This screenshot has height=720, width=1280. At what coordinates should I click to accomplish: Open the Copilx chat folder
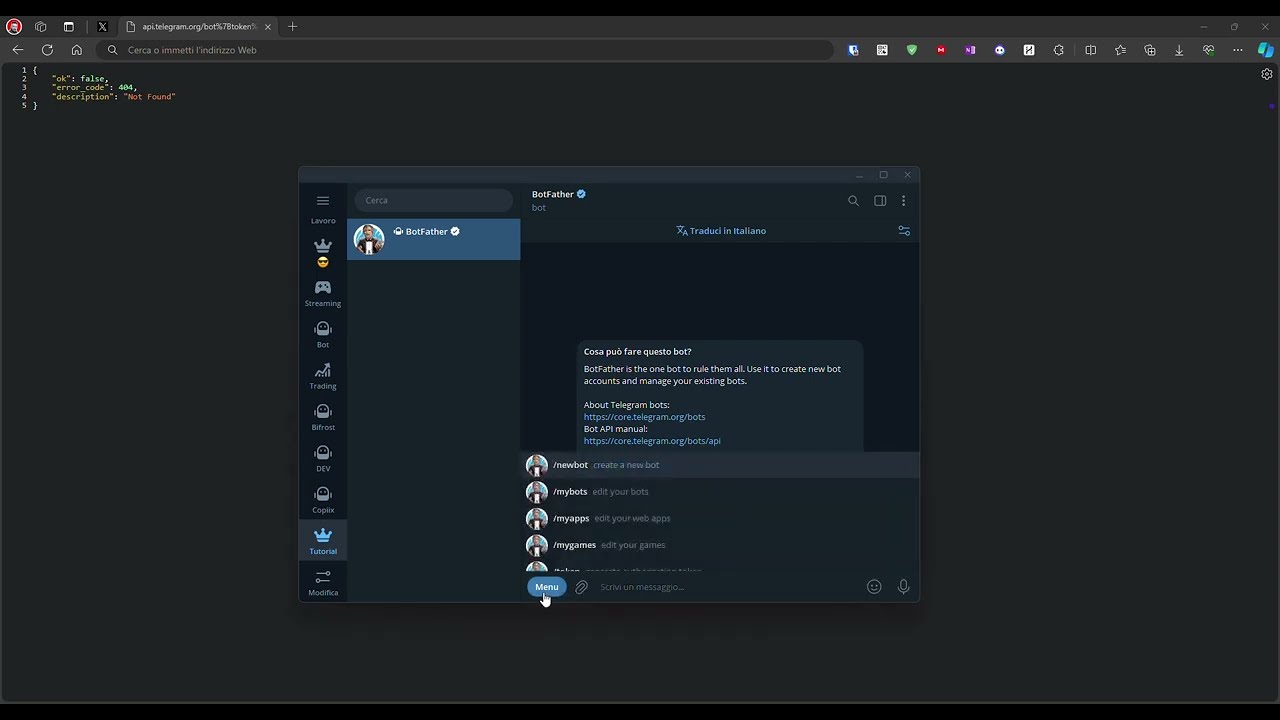[x=322, y=500]
